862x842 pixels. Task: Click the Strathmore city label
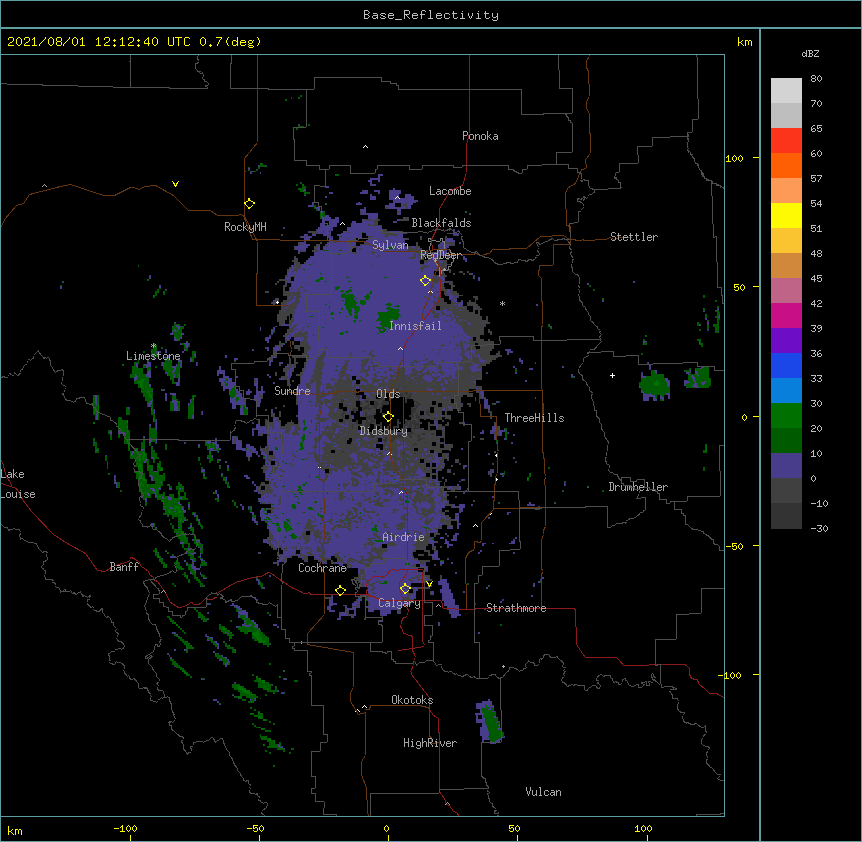point(516,608)
